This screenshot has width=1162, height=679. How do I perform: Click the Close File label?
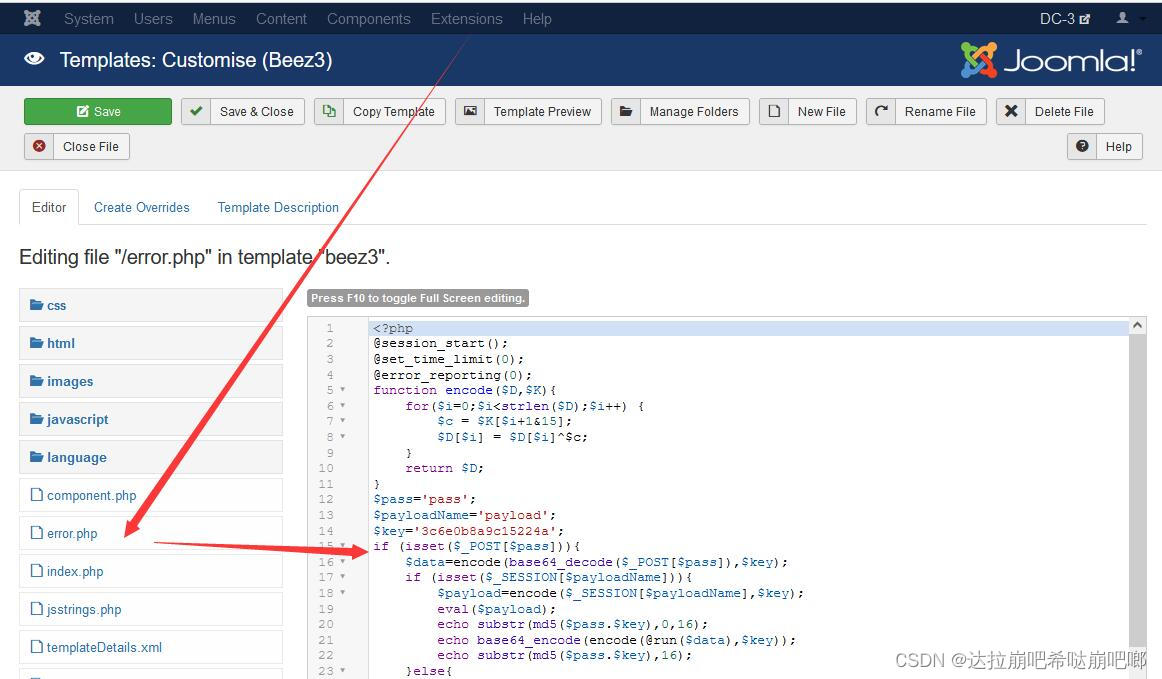(90, 147)
